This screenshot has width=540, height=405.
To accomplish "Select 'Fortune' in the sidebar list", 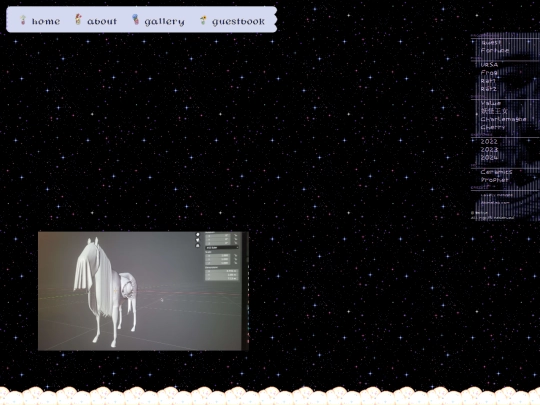I will click(x=495, y=50).
